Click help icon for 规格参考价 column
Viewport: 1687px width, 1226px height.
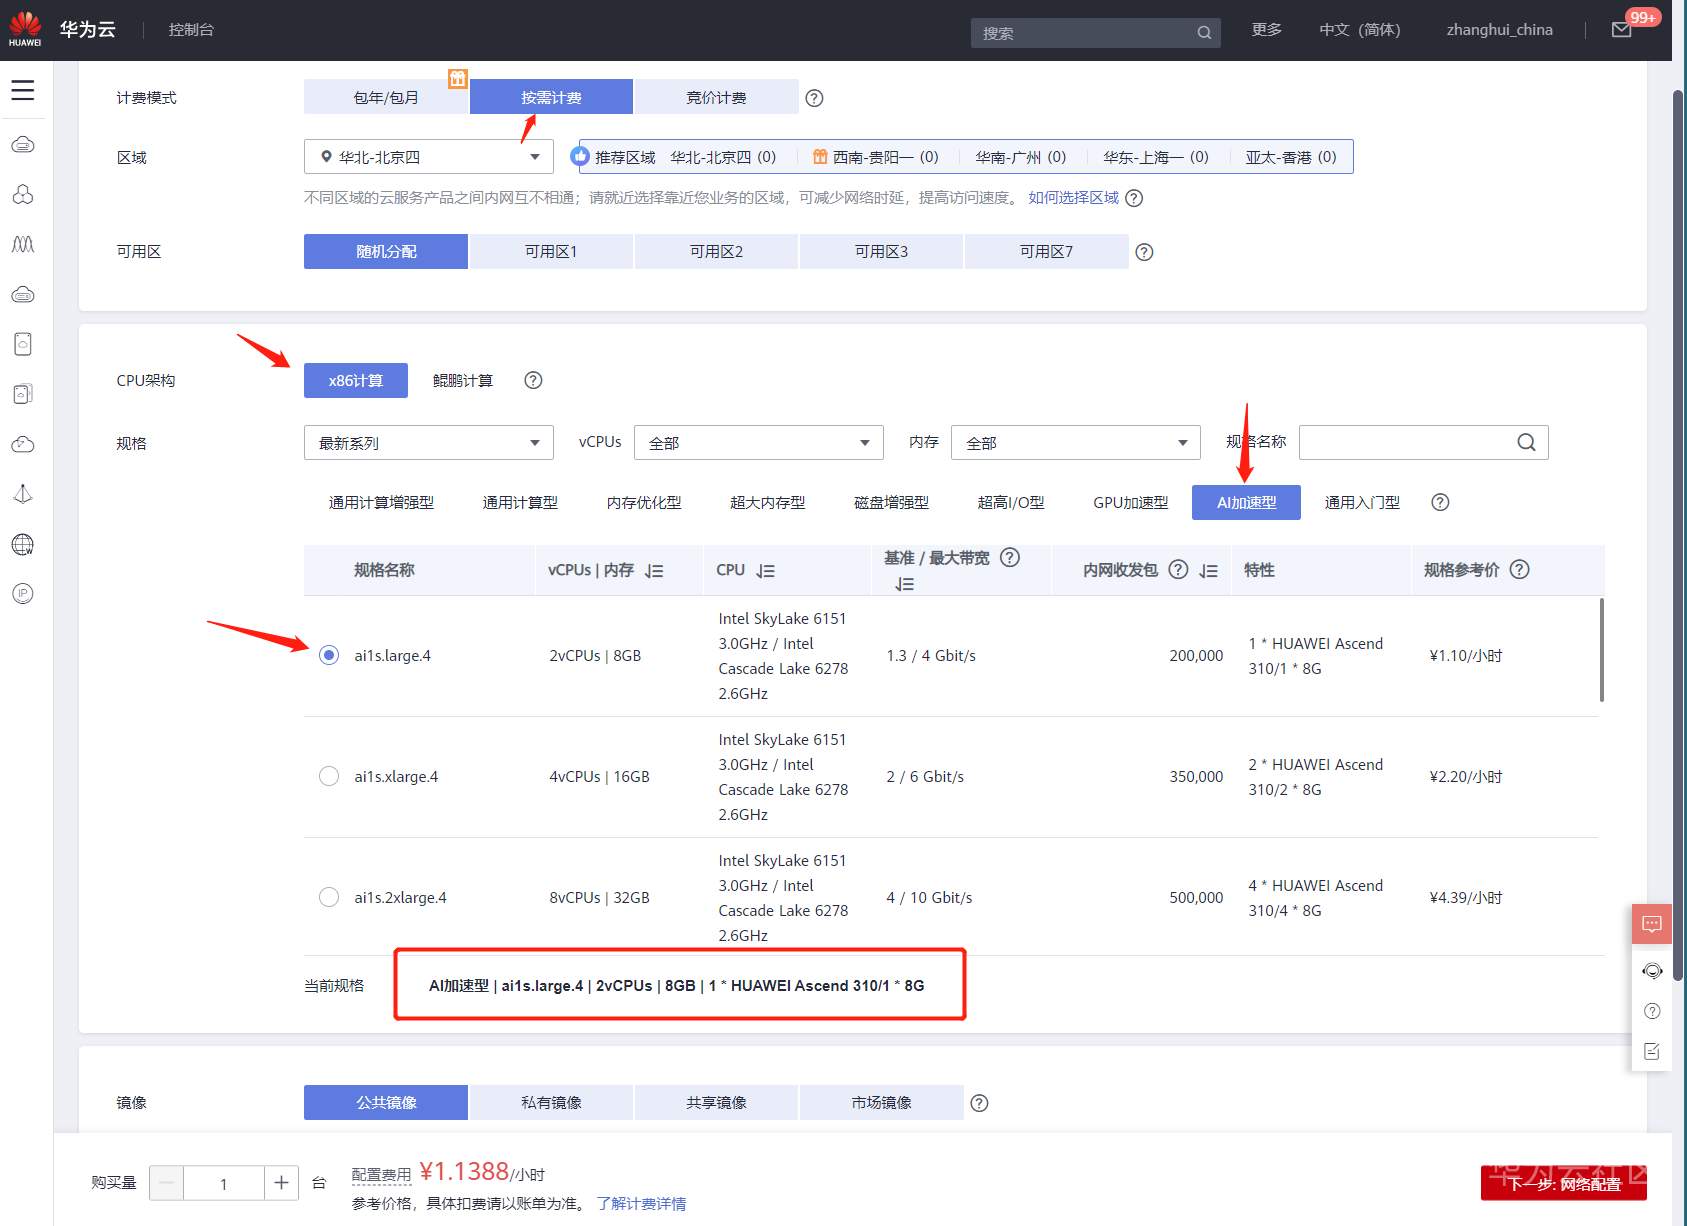coord(1519,569)
